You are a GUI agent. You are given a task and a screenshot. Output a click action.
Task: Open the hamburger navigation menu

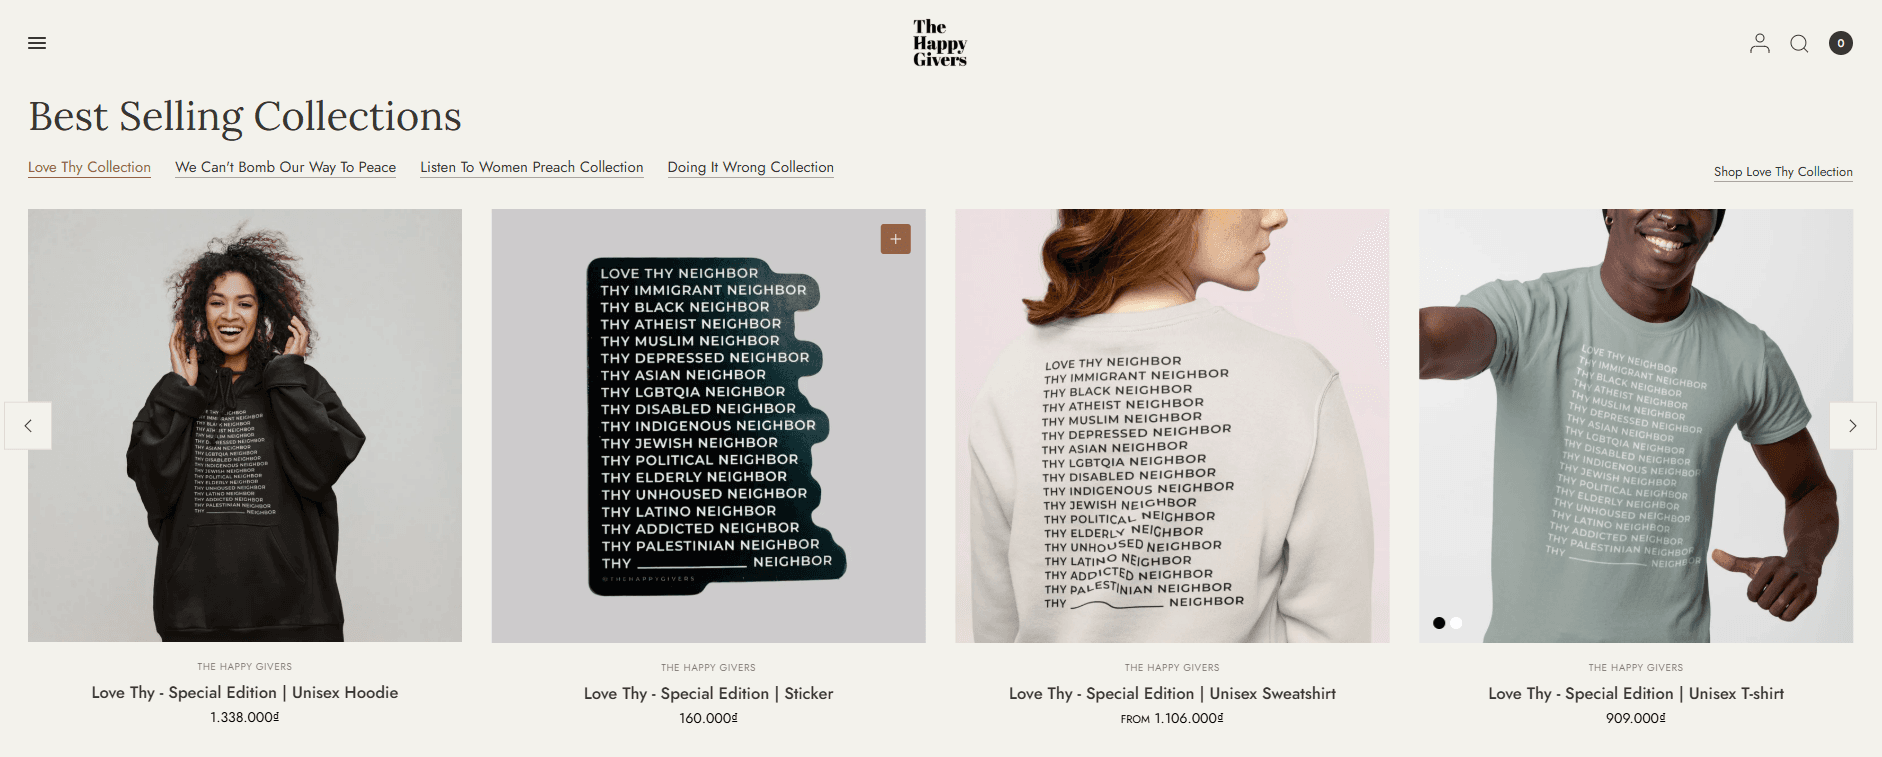coord(37,43)
